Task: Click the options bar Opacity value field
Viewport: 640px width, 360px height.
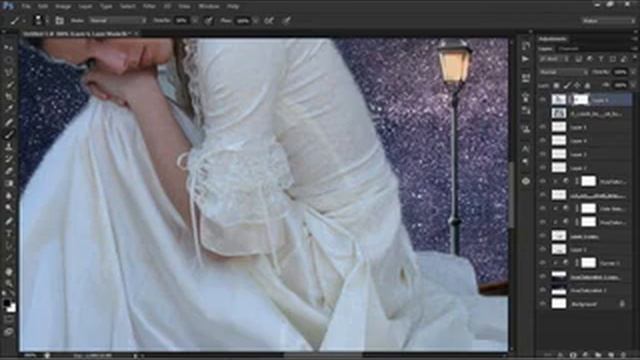Action: click(182, 20)
